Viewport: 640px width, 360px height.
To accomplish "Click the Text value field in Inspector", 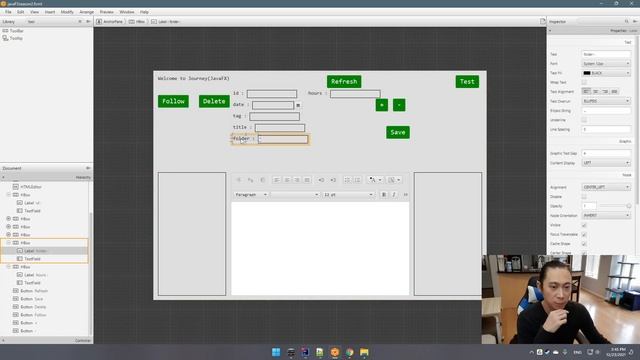I will (x=606, y=54).
